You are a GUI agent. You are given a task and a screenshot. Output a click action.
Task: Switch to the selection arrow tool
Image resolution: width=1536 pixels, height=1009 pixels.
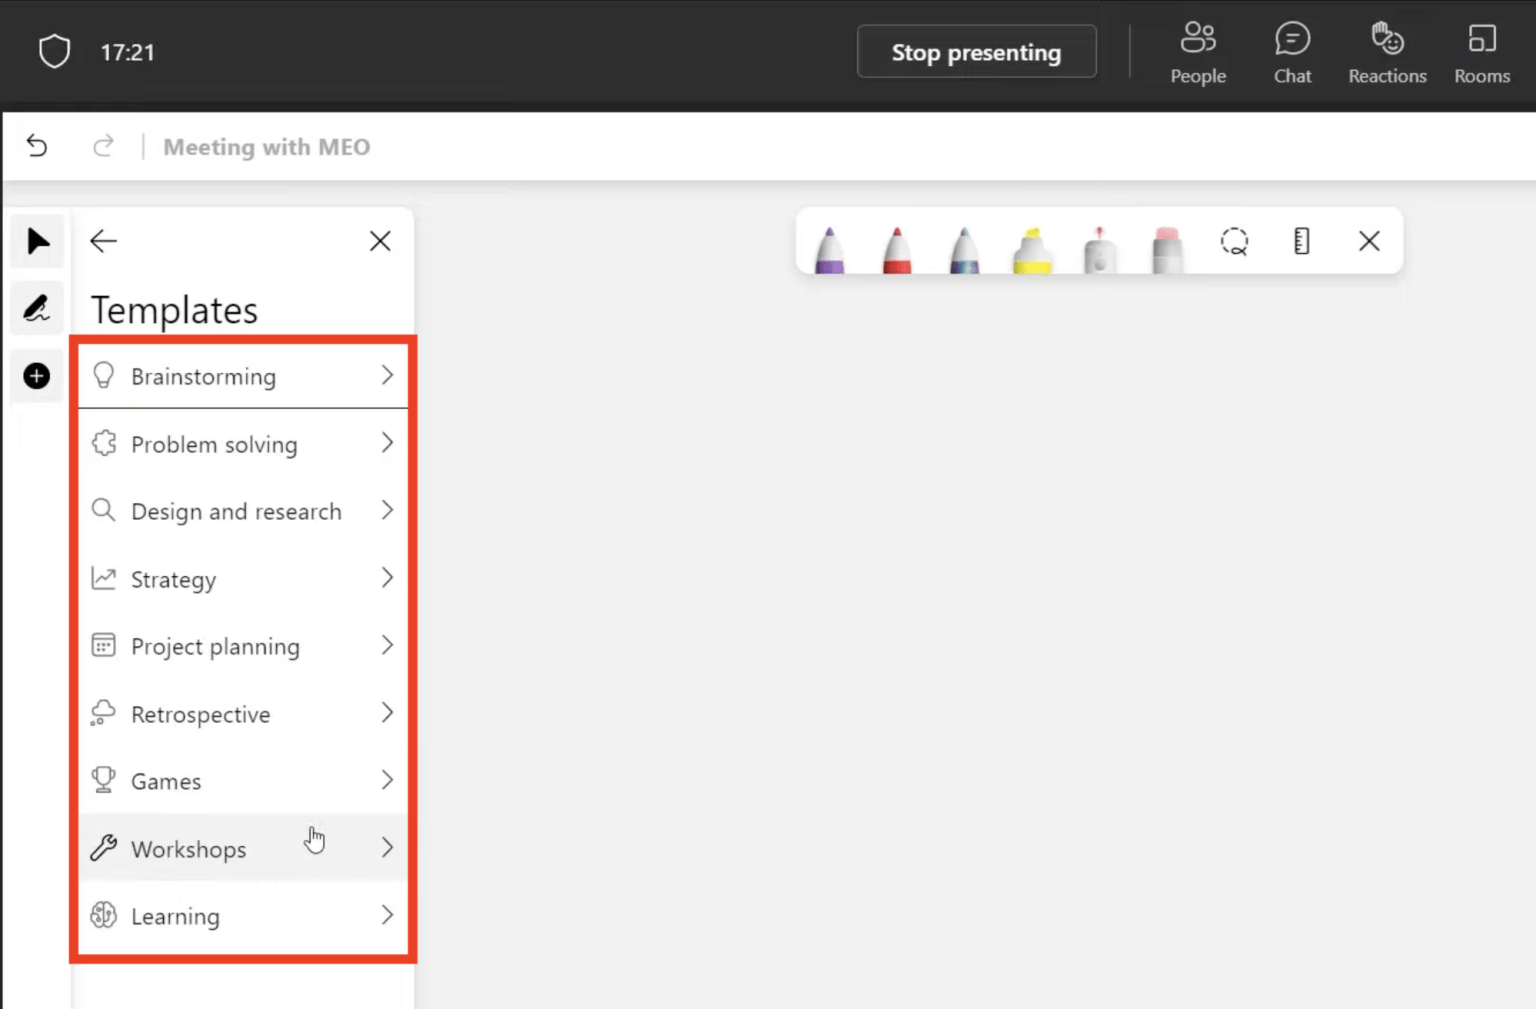37,241
